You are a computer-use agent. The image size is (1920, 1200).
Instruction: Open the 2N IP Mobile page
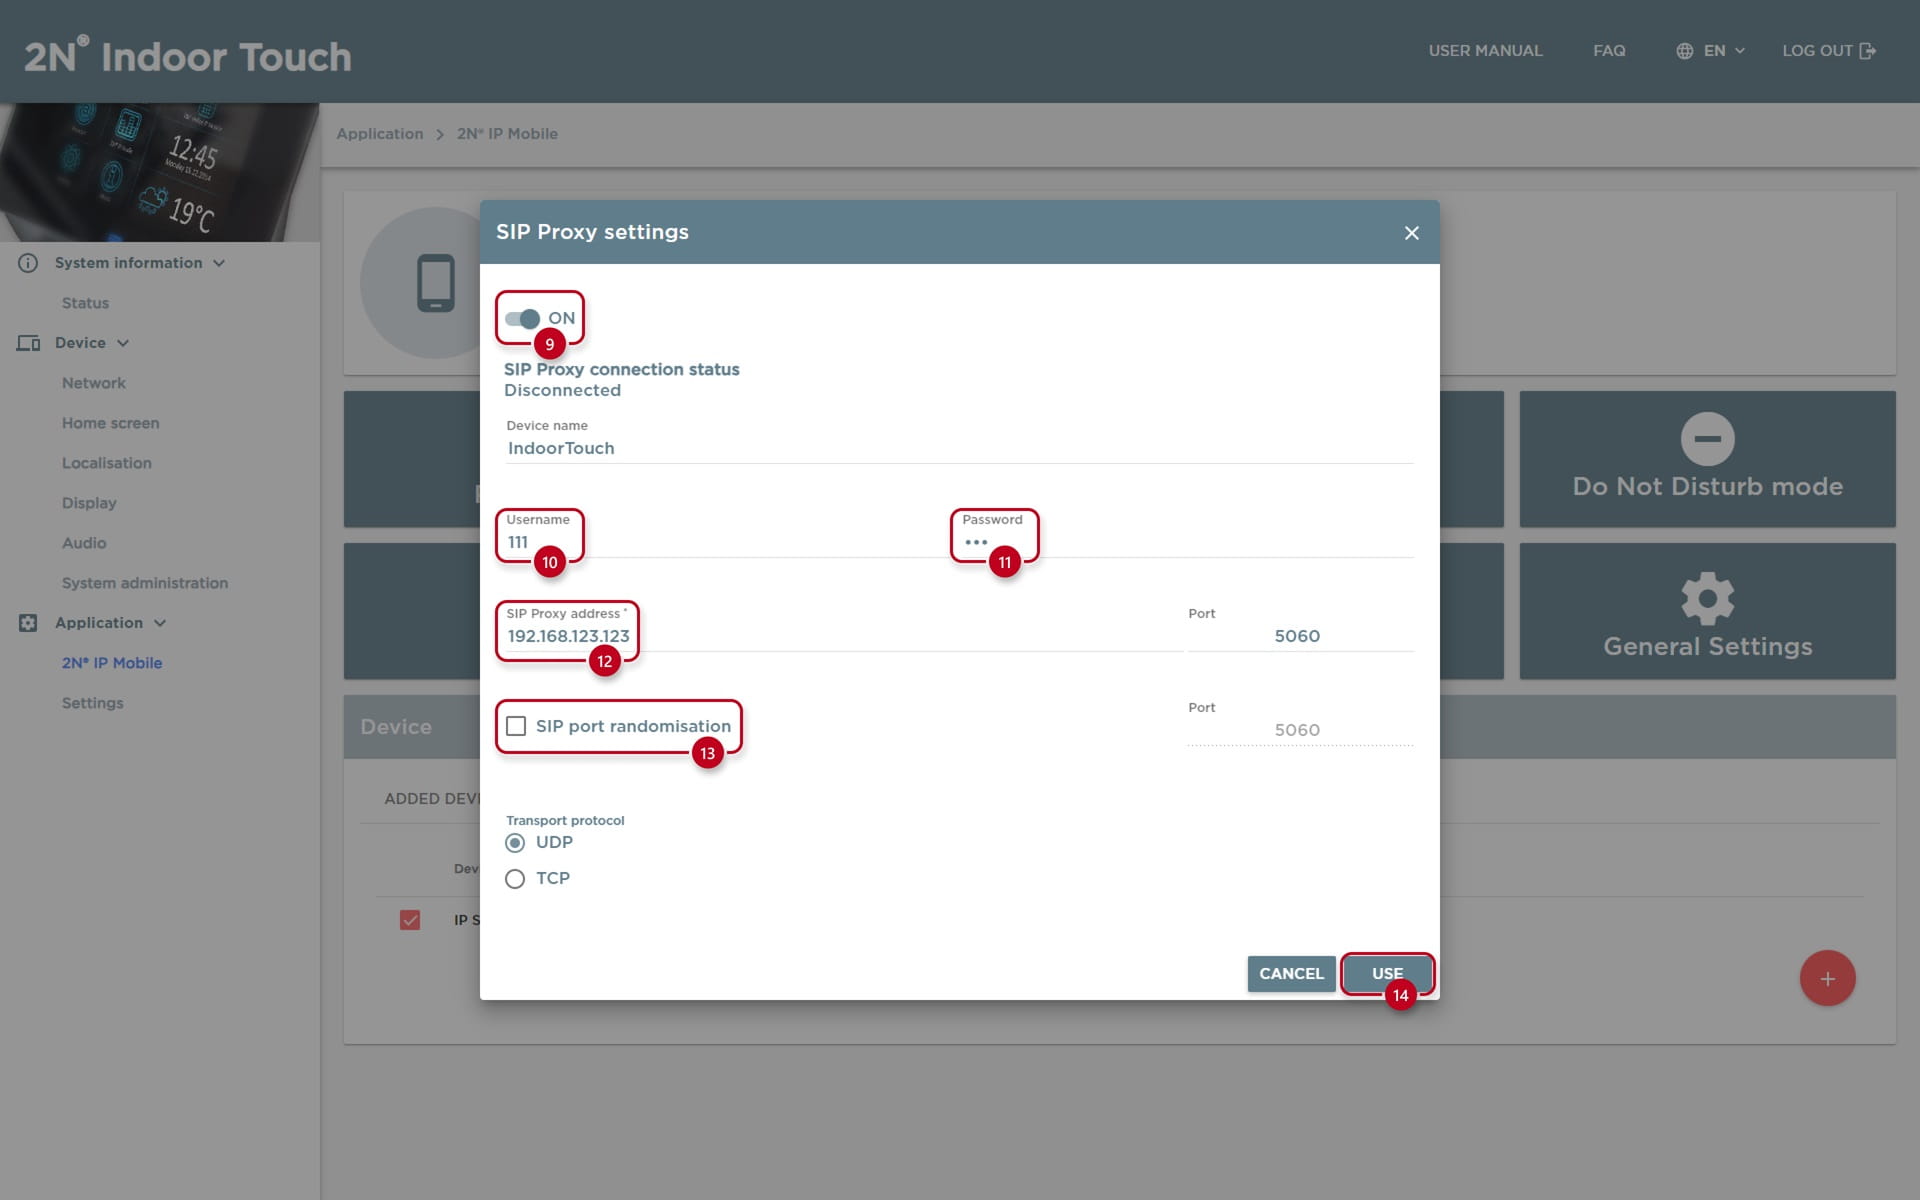[112, 663]
